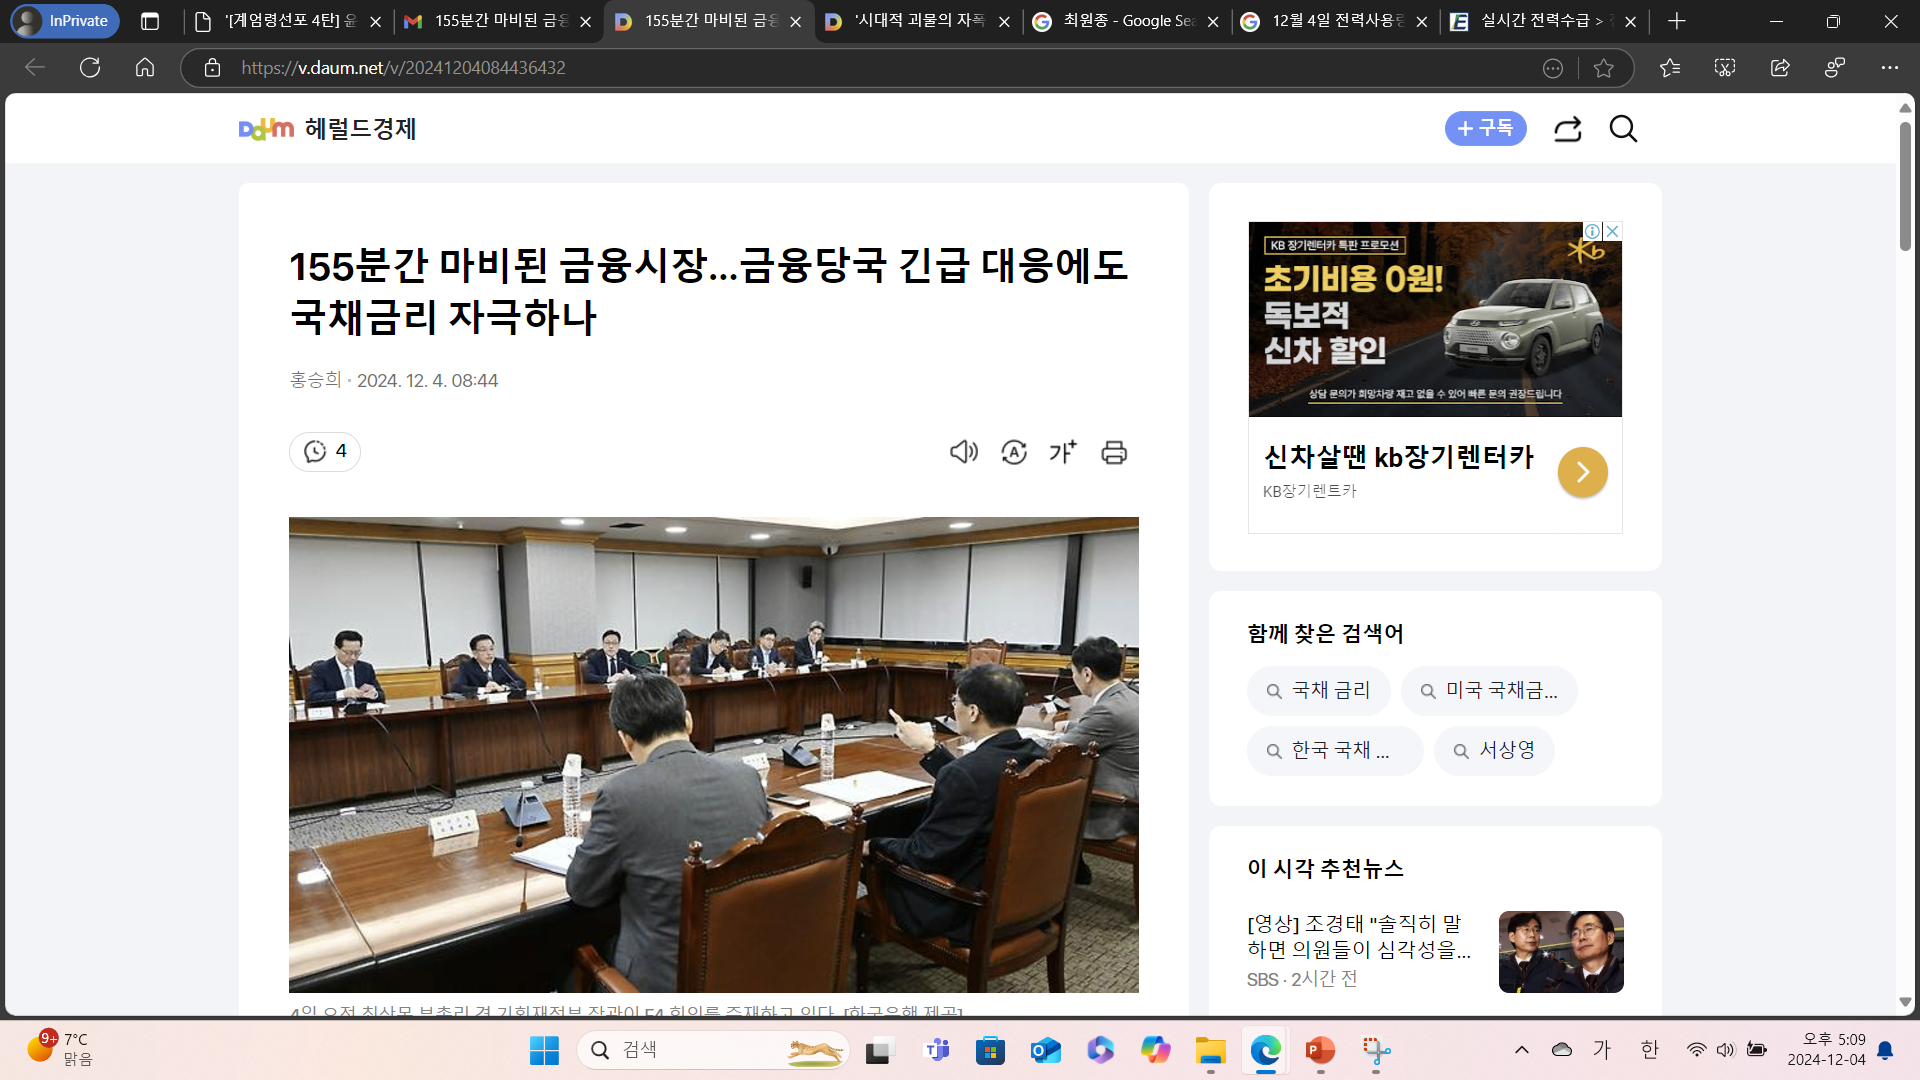Viewport: 1920px width, 1080px height.
Task: Expand hidden system tray icons chevron
Action: [1521, 1049]
